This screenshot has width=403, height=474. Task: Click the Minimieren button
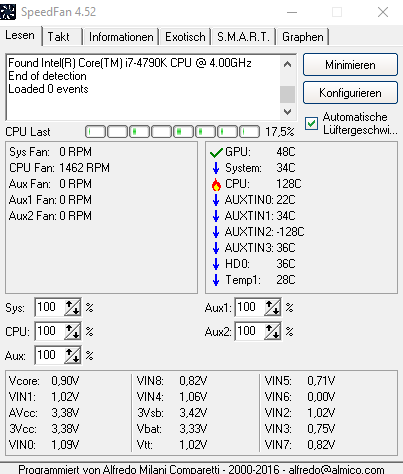pos(350,65)
